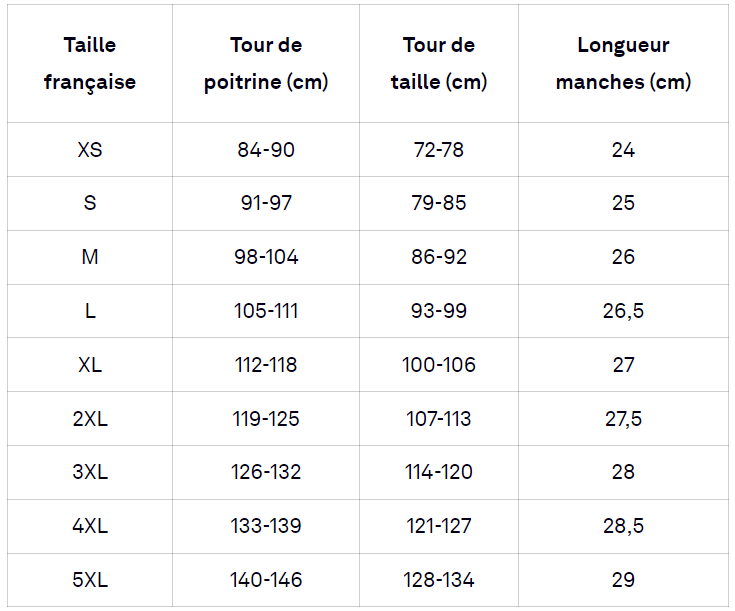Screen dimensions: 735x611
Task: Click waist measurement 100-106
Action: click(439, 365)
